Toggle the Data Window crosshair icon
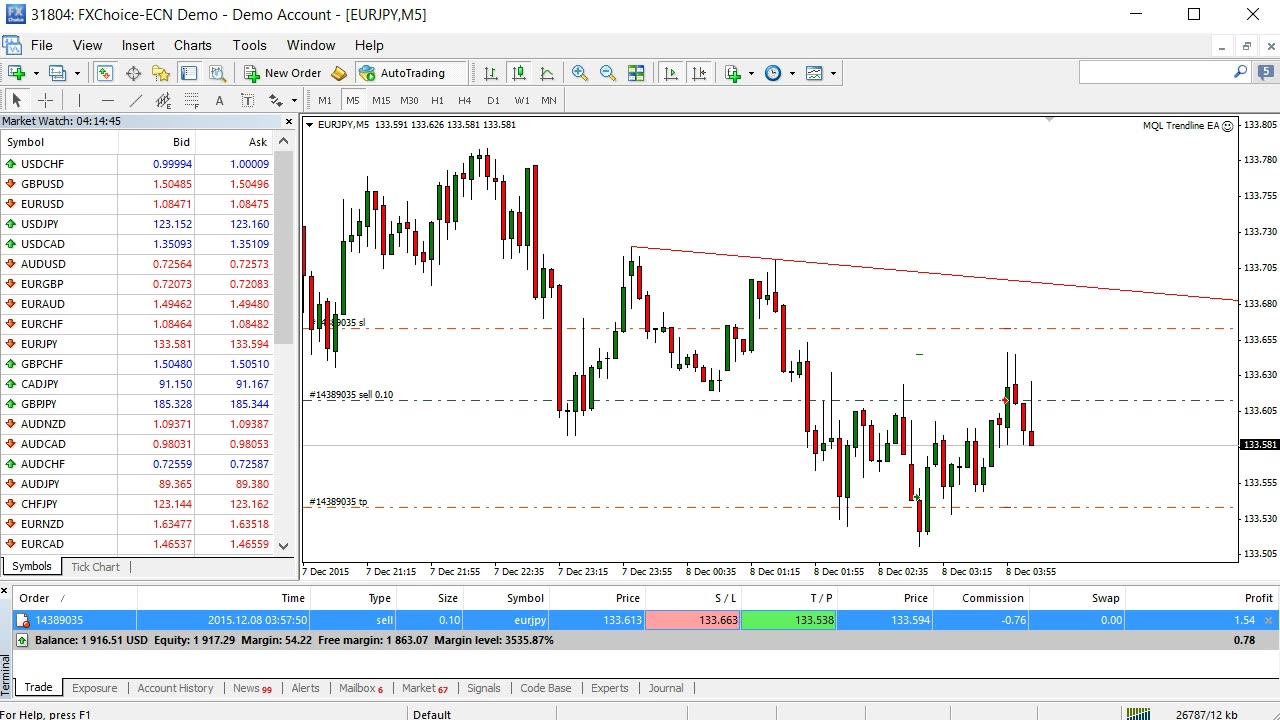Viewport: 1280px width, 720px height. [133, 73]
